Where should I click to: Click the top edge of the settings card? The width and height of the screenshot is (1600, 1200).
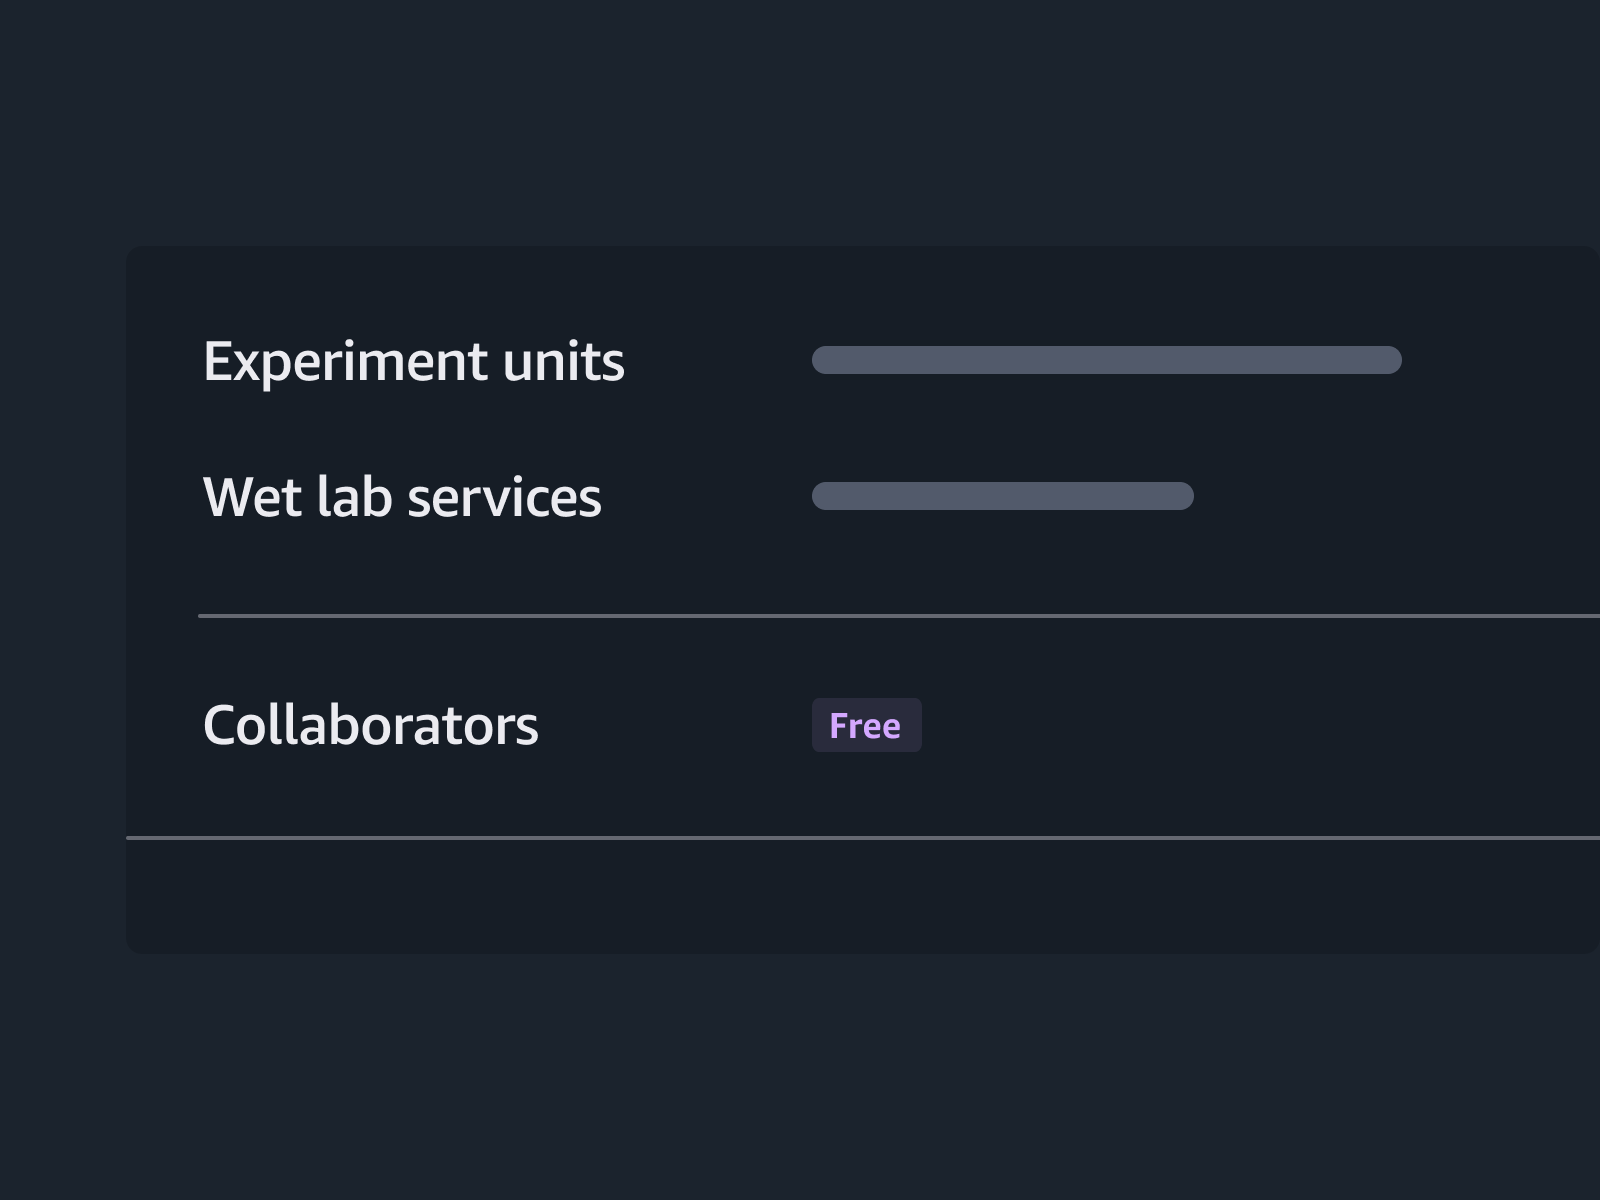click(x=800, y=250)
